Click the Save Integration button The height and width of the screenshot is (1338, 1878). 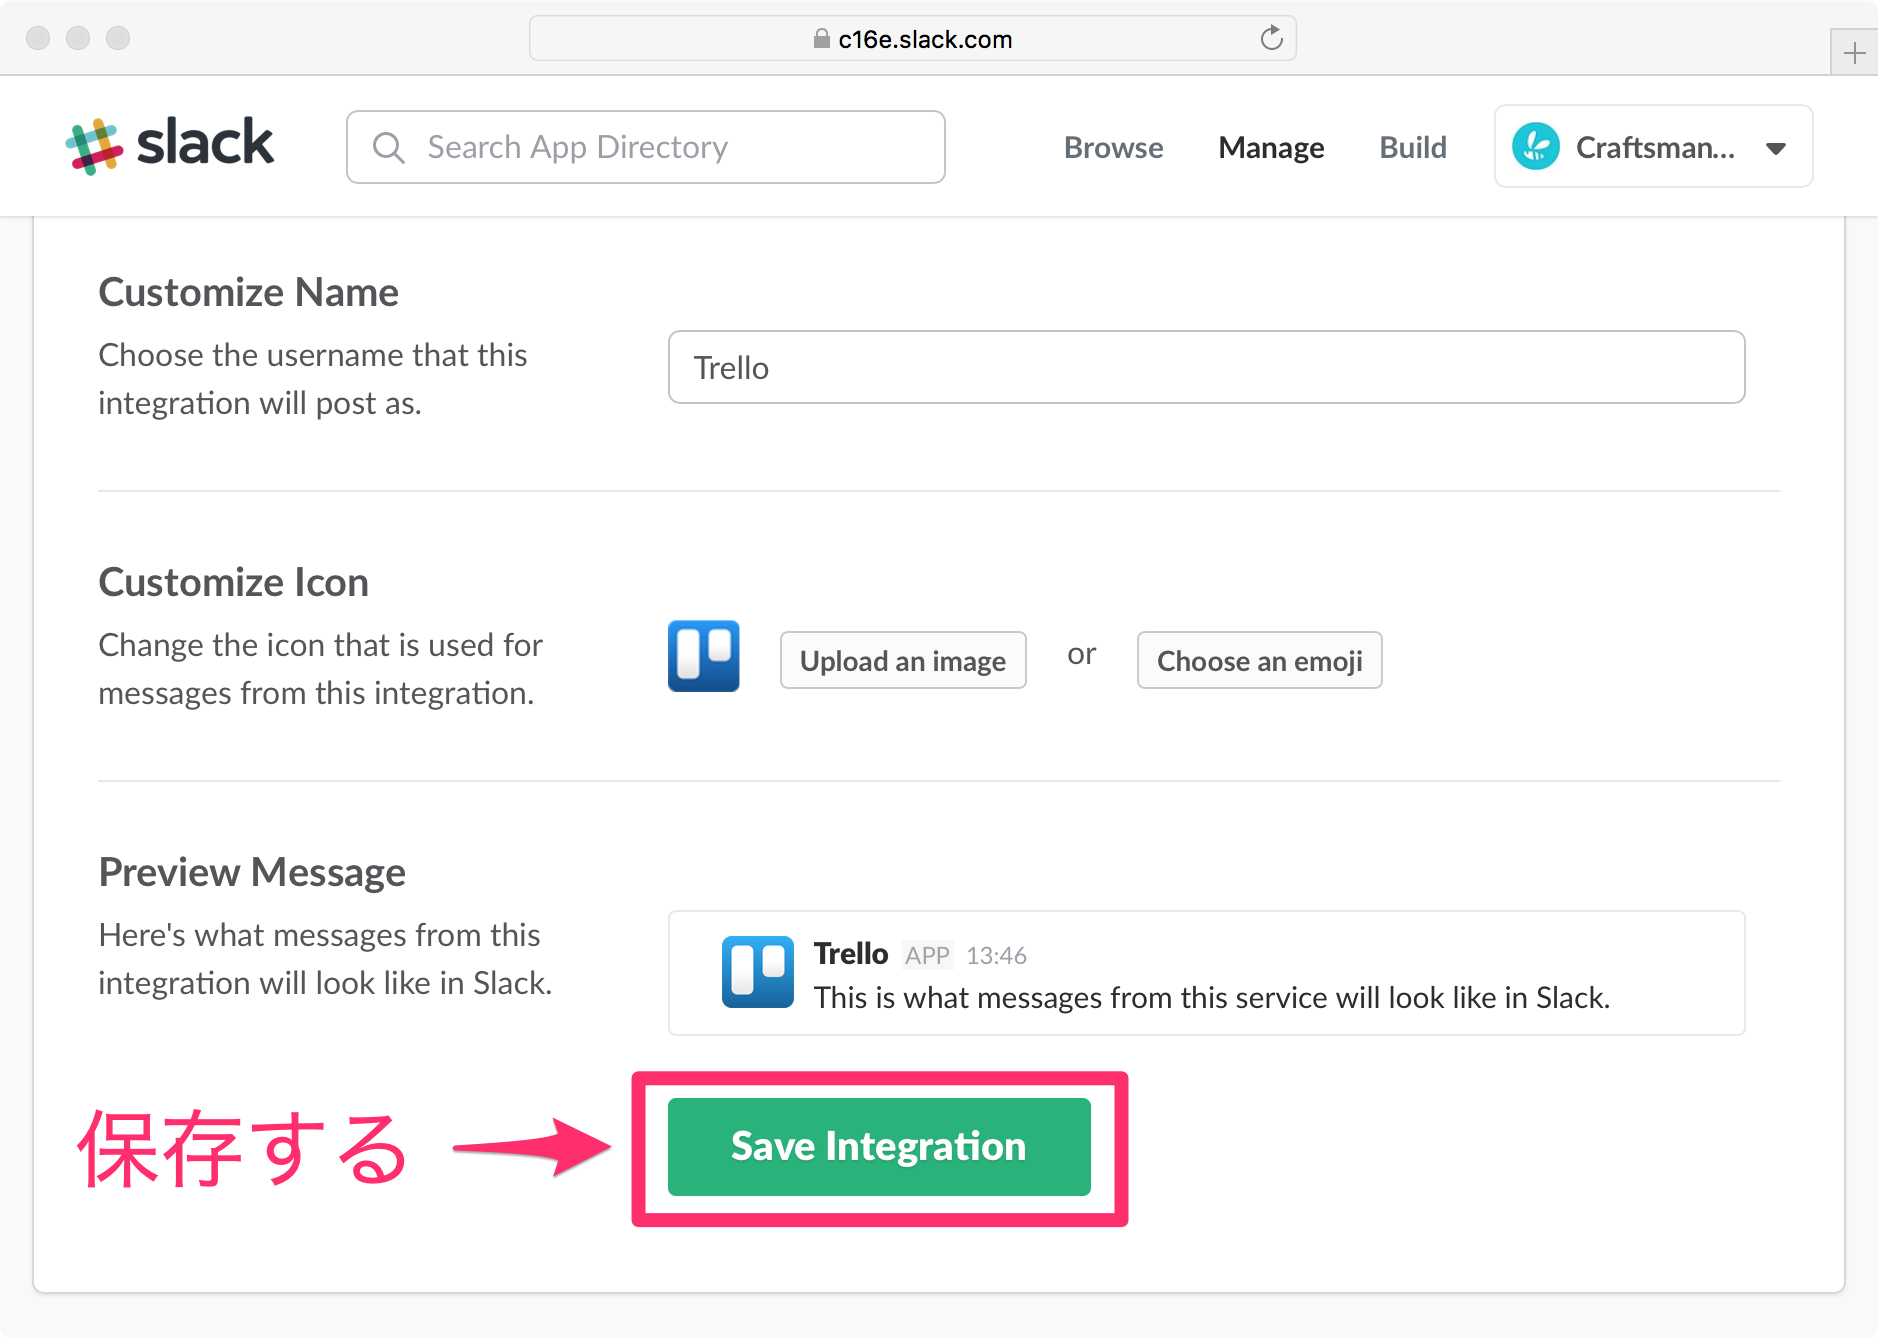879,1147
